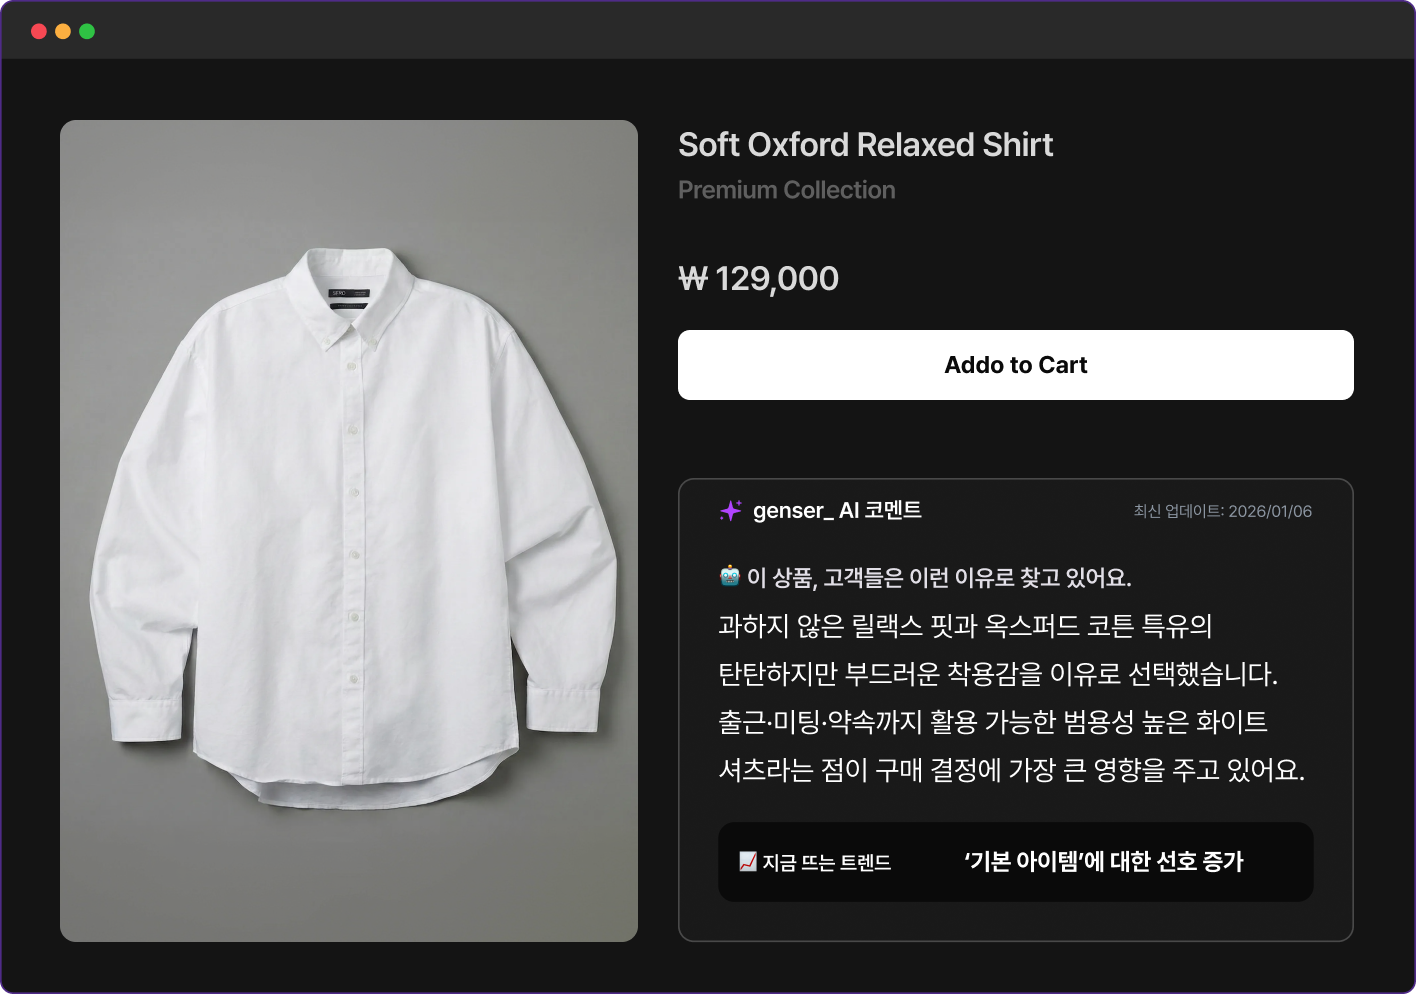This screenshot has width=1416, height=994.
Task: Click the yellow traffic light control
Action: pyautogui.click(x=62, y=31)
